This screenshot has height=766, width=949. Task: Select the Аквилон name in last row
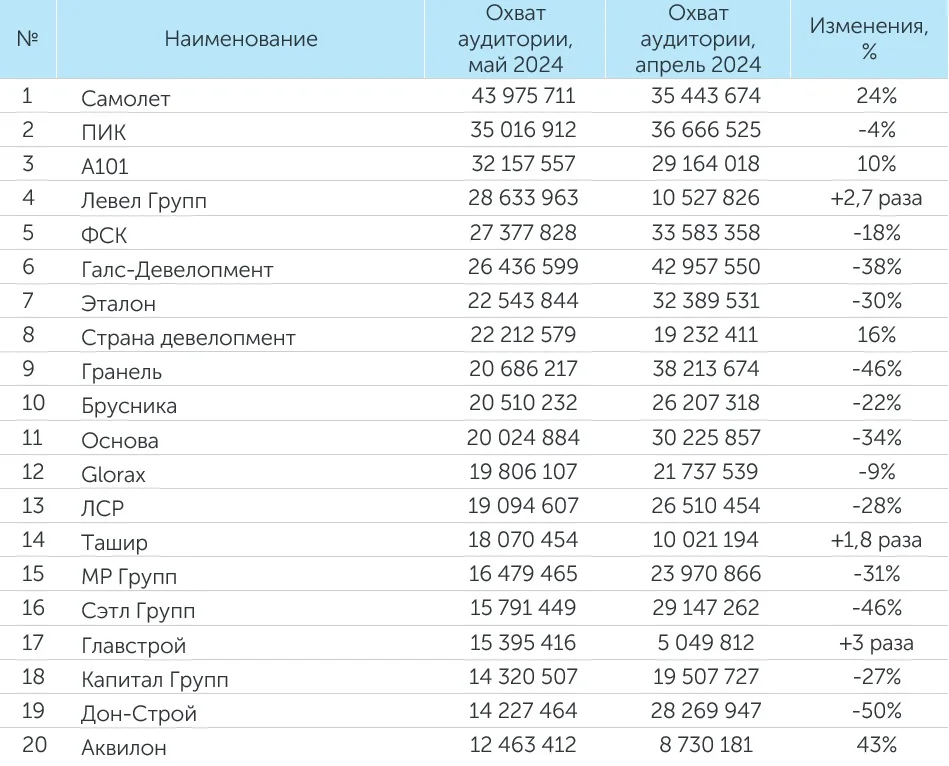(x=124, y=747)
